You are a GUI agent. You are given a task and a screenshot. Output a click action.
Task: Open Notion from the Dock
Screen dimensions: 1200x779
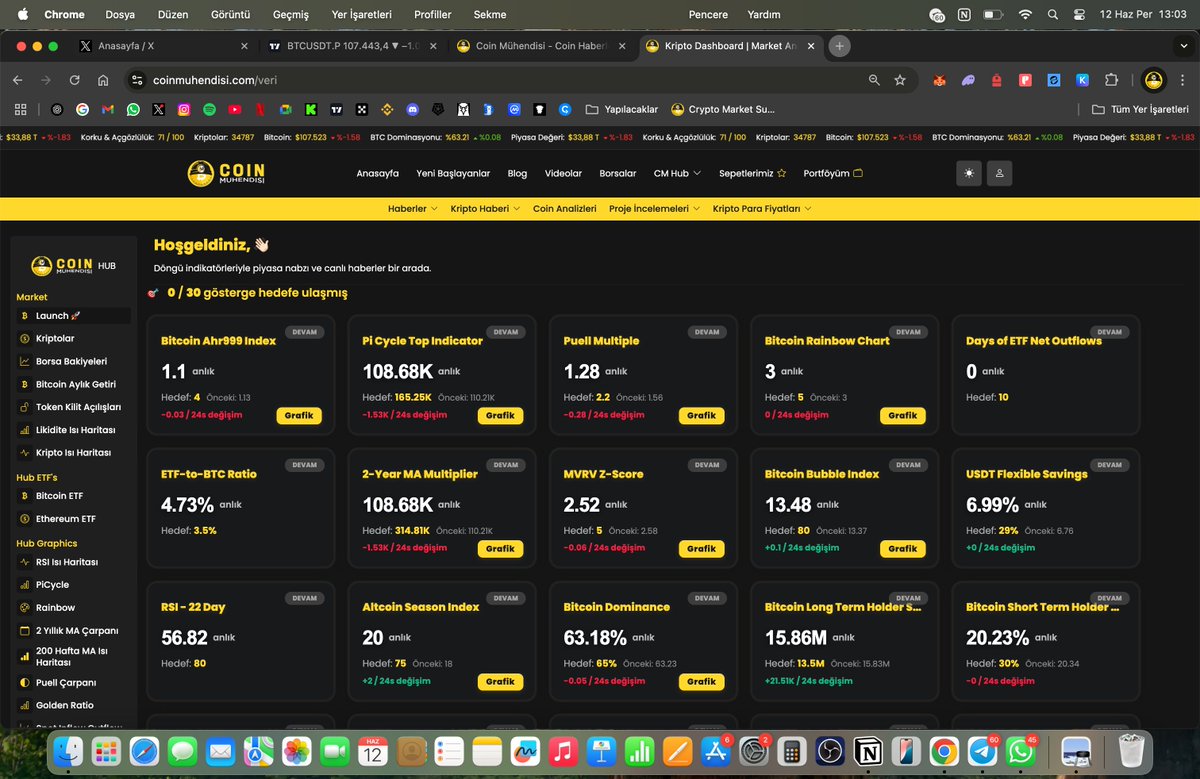point(866,751)
